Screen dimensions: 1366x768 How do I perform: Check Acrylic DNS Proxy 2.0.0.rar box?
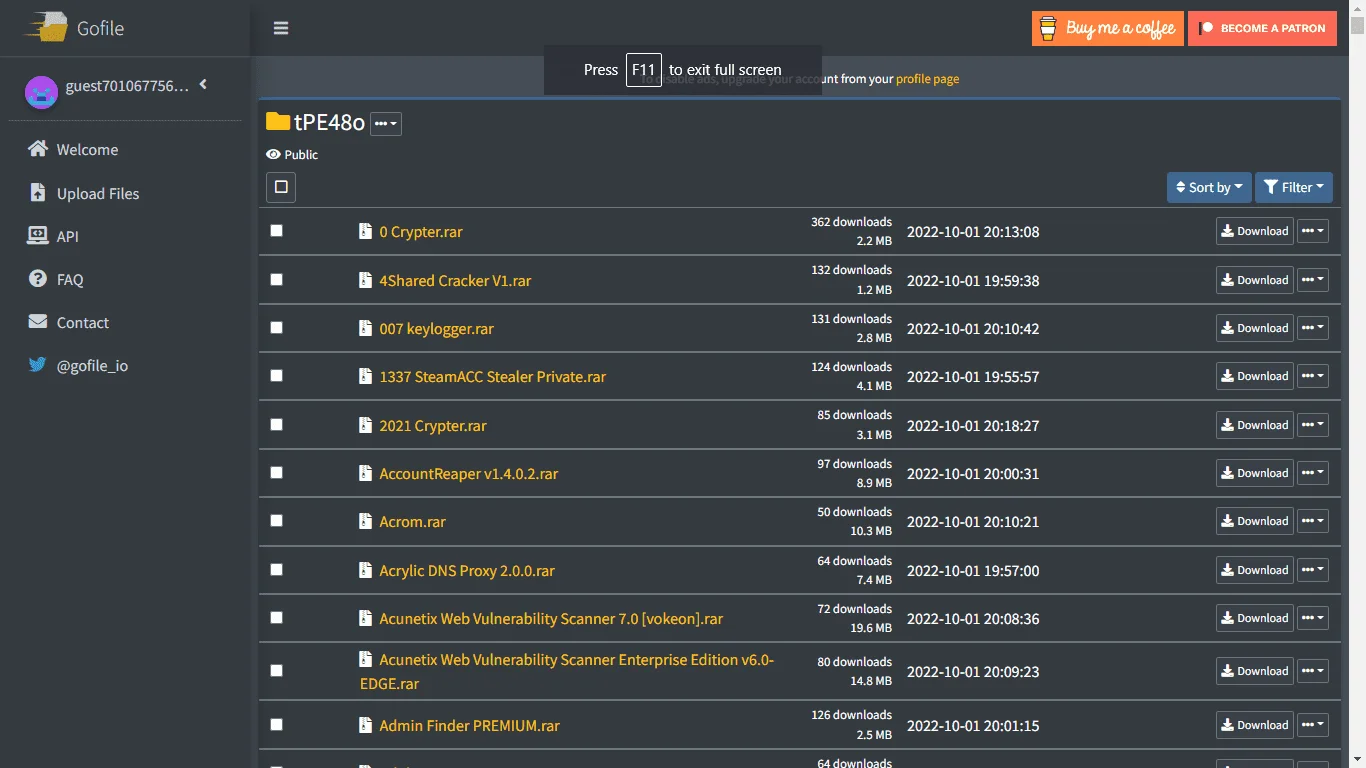pyautogui.click(x=277, y=569)
